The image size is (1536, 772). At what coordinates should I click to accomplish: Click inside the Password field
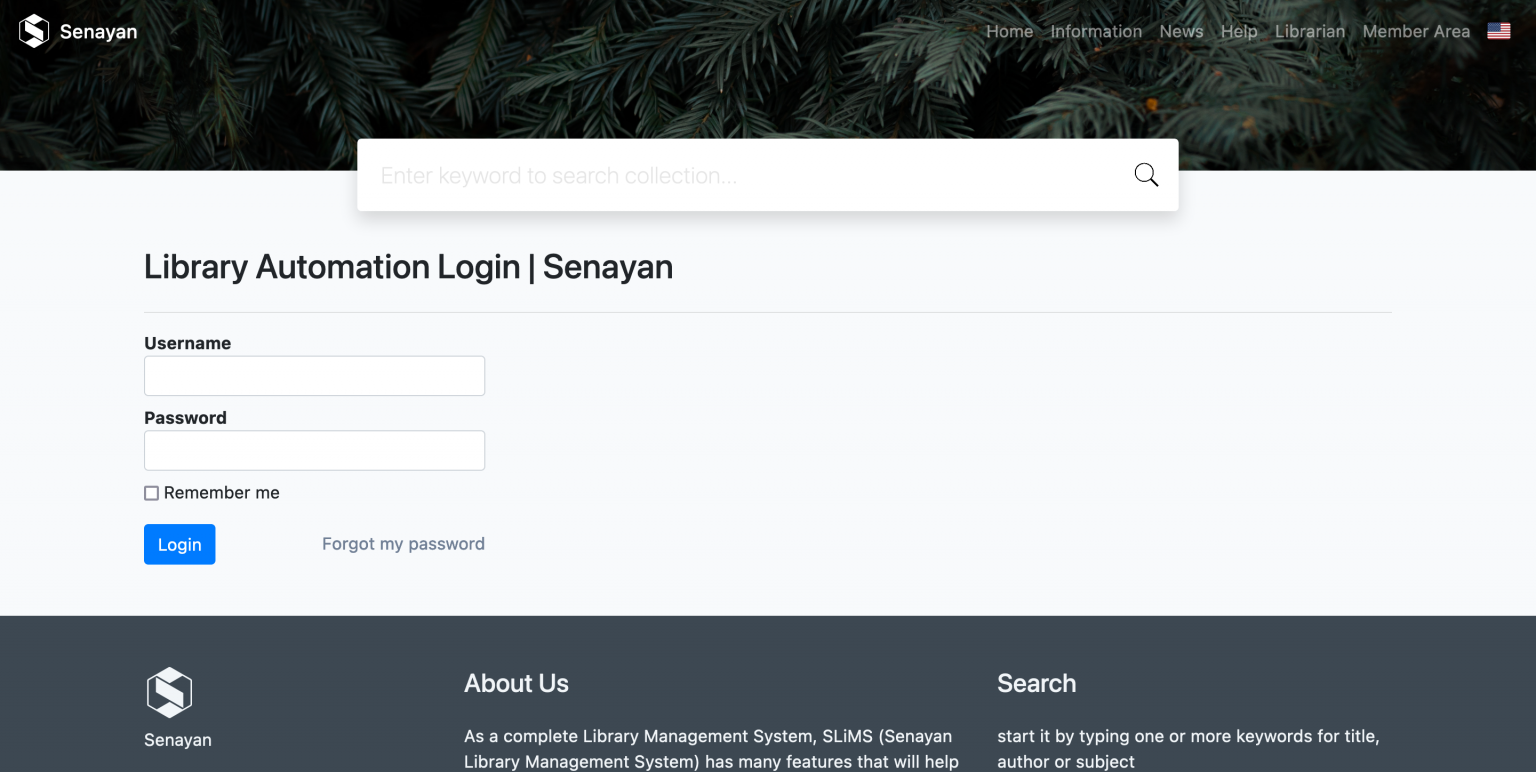(x=314, y=450)
